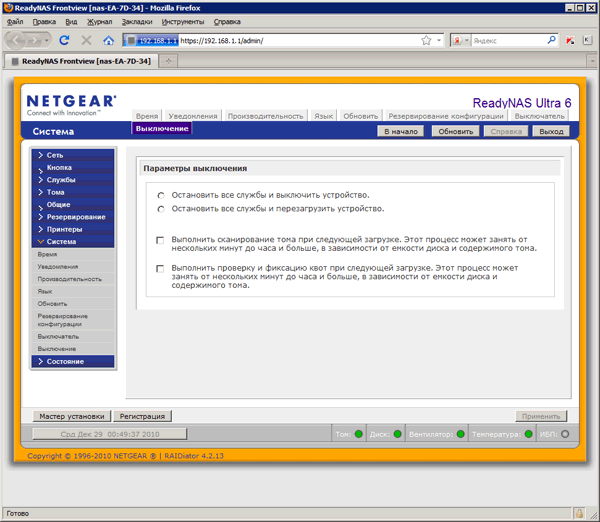This screenshot has width=600, height=522.
Task: Expand the Состояние sidebar section
Action: [x=73, y=361]
